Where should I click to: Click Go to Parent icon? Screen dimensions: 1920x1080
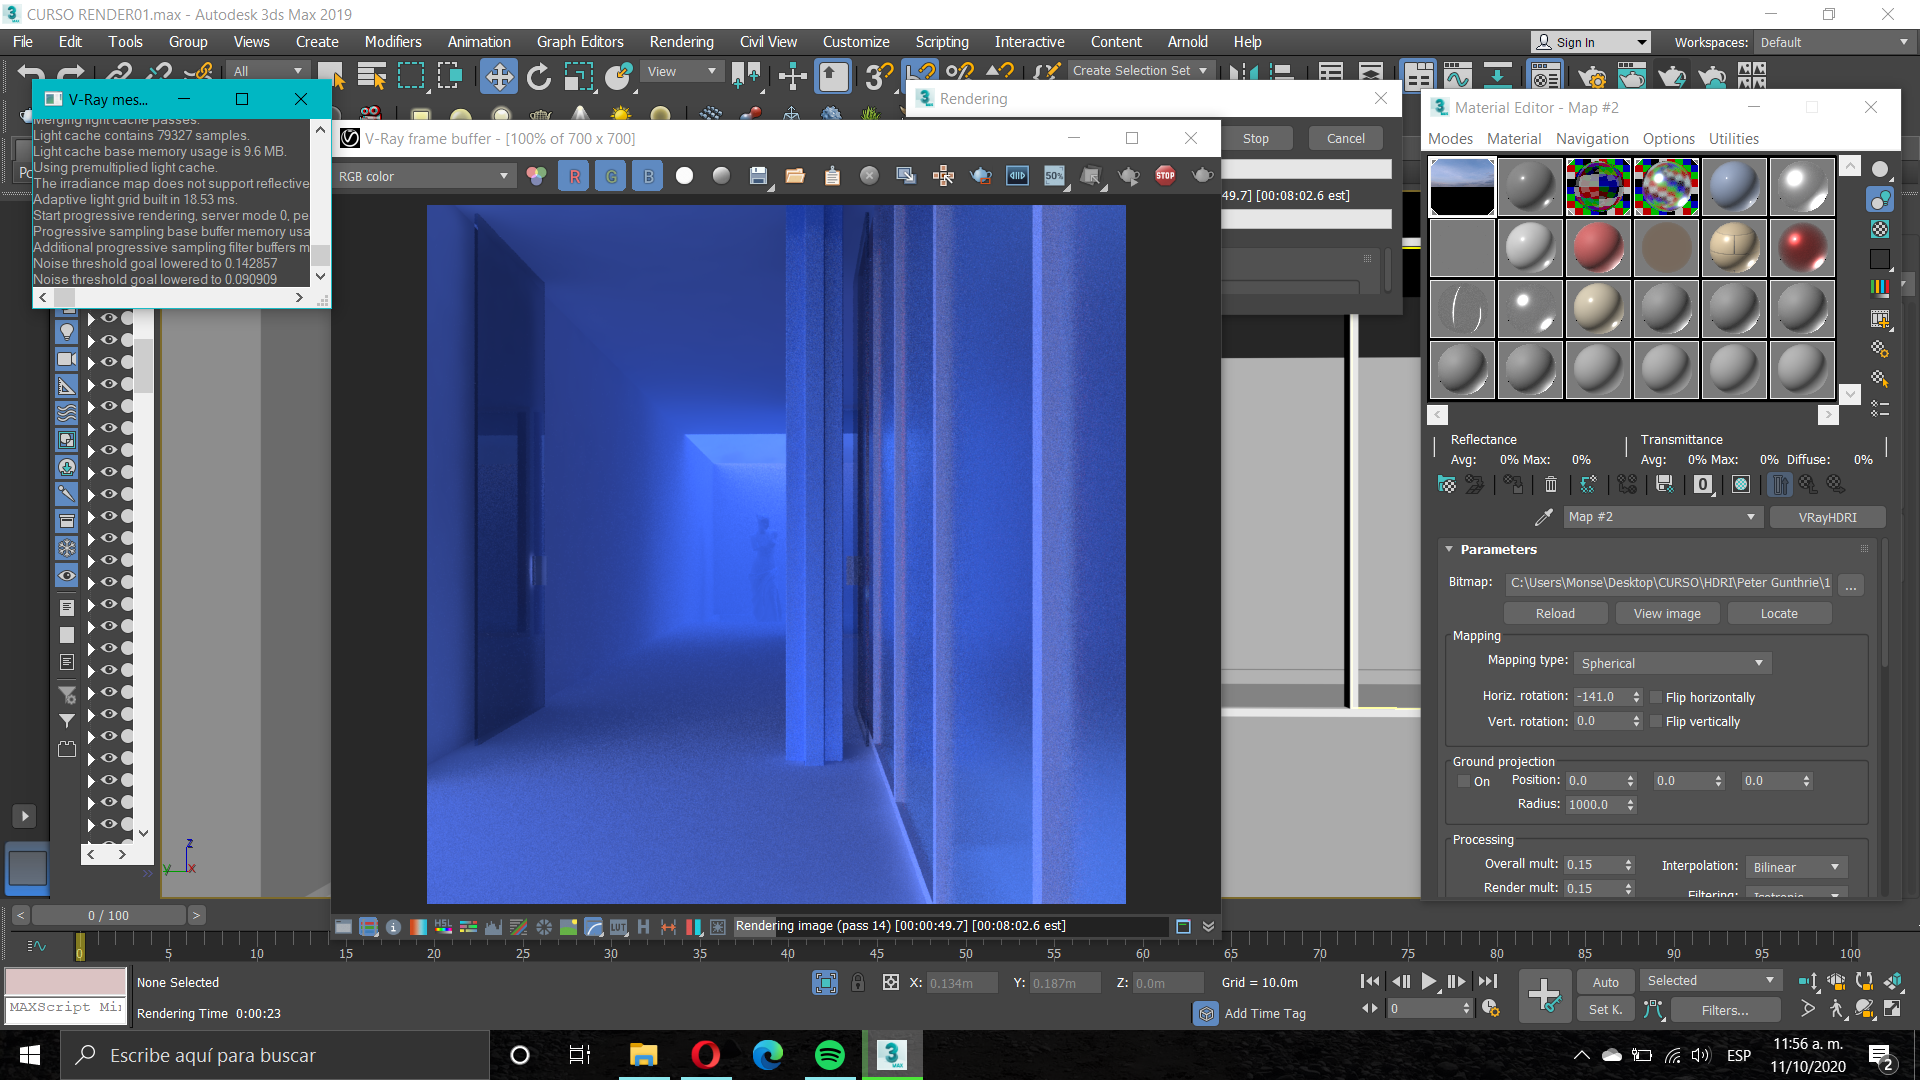click(x=1808, y=485)
